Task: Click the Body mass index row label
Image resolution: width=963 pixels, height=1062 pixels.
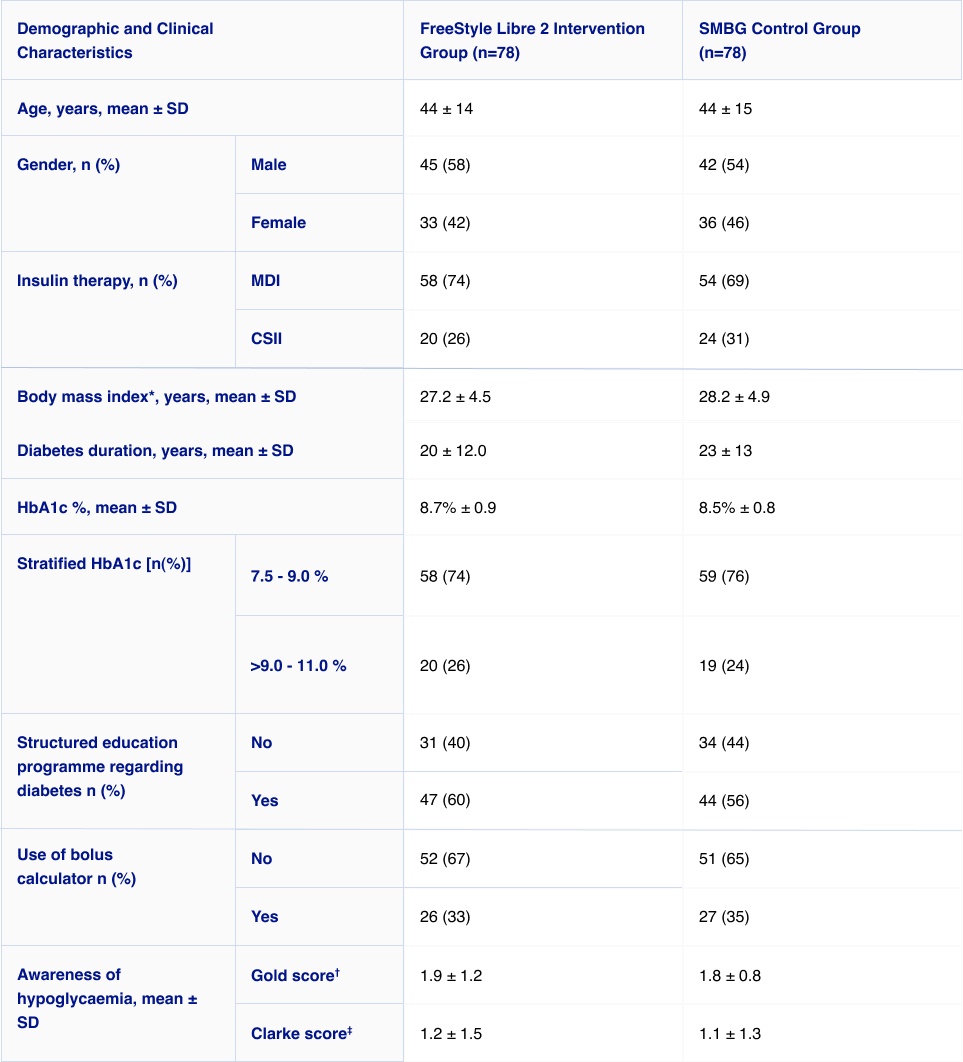Action: [156, 396]
